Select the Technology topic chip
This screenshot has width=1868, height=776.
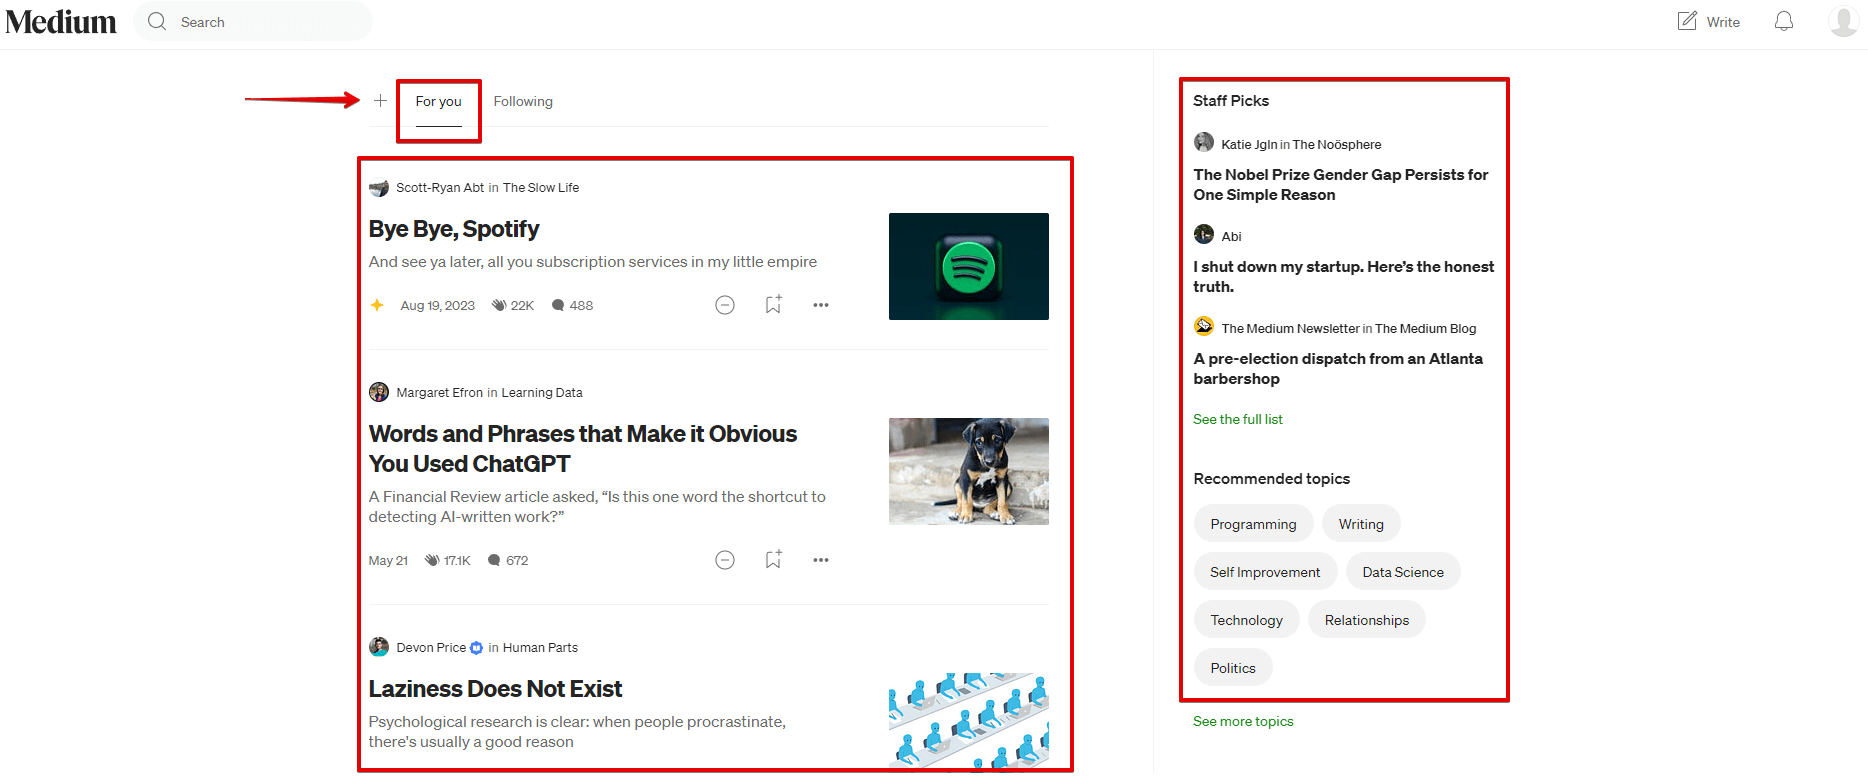coord(1246,620)
